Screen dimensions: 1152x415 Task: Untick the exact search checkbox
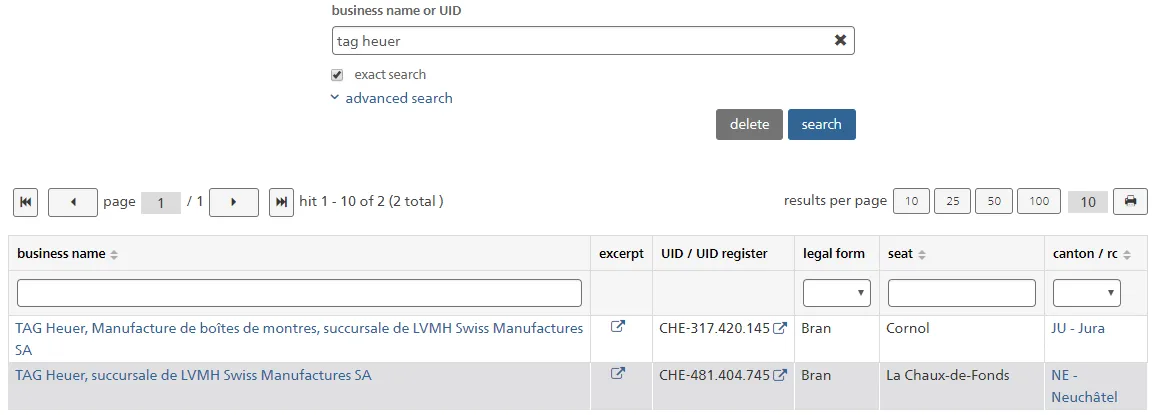coord(337,75)
